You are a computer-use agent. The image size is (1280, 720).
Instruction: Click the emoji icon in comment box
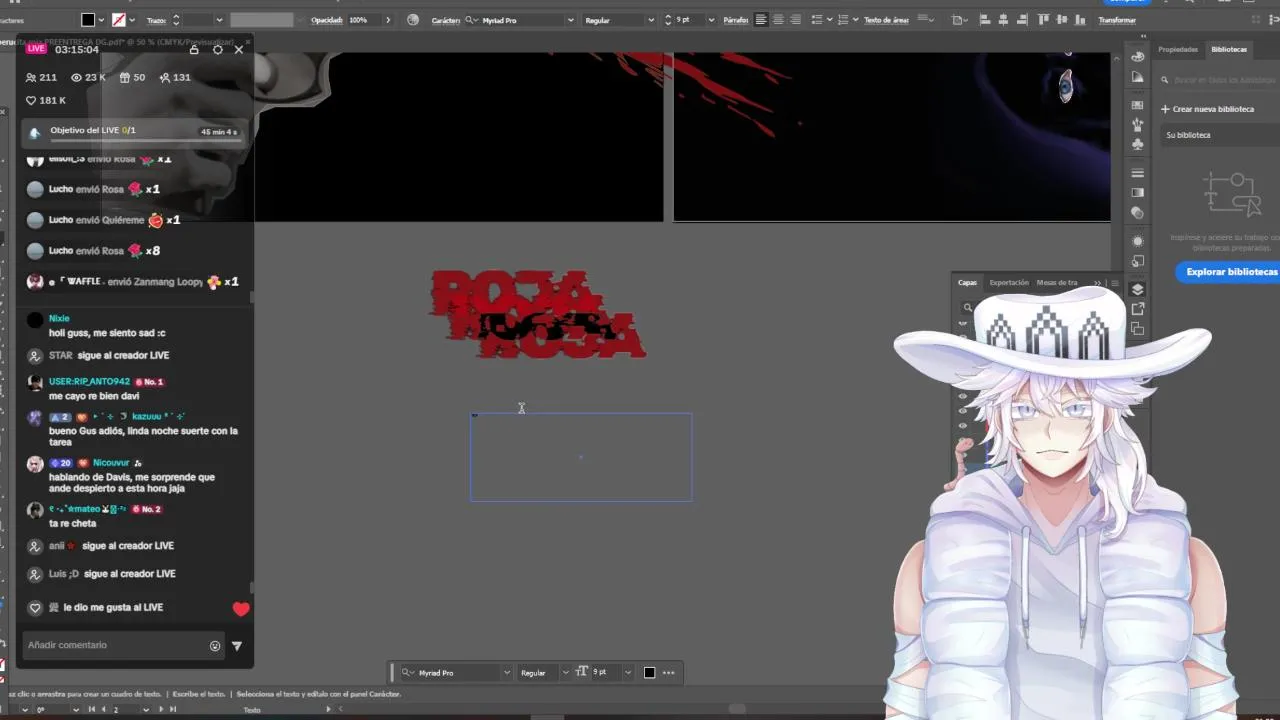(214, 646)
